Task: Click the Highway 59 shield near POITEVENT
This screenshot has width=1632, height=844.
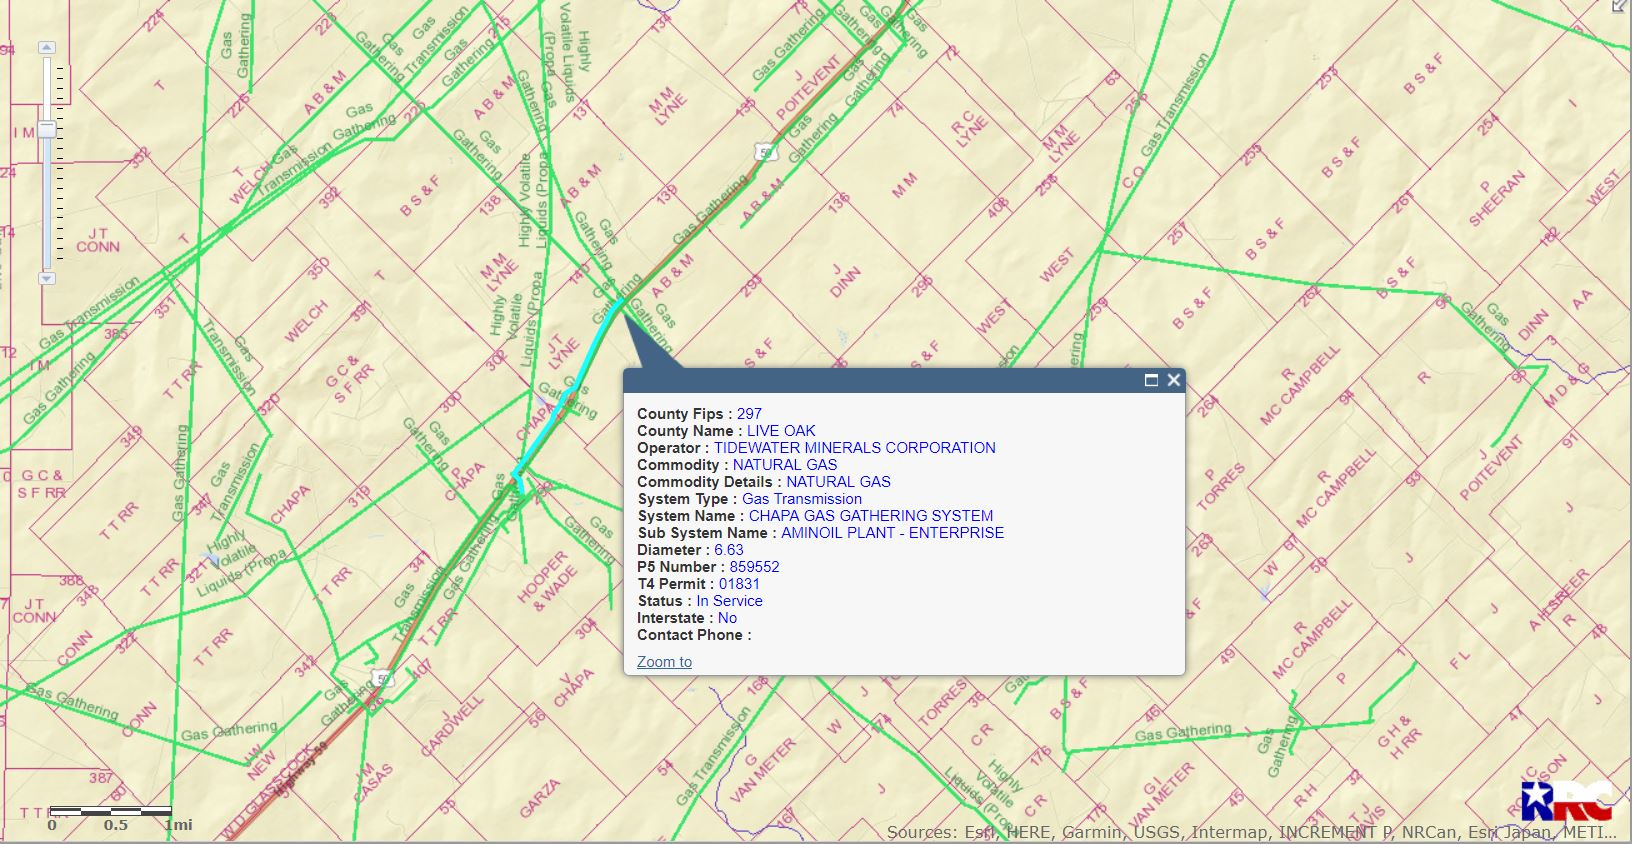Action: click(x=766, y=152)
